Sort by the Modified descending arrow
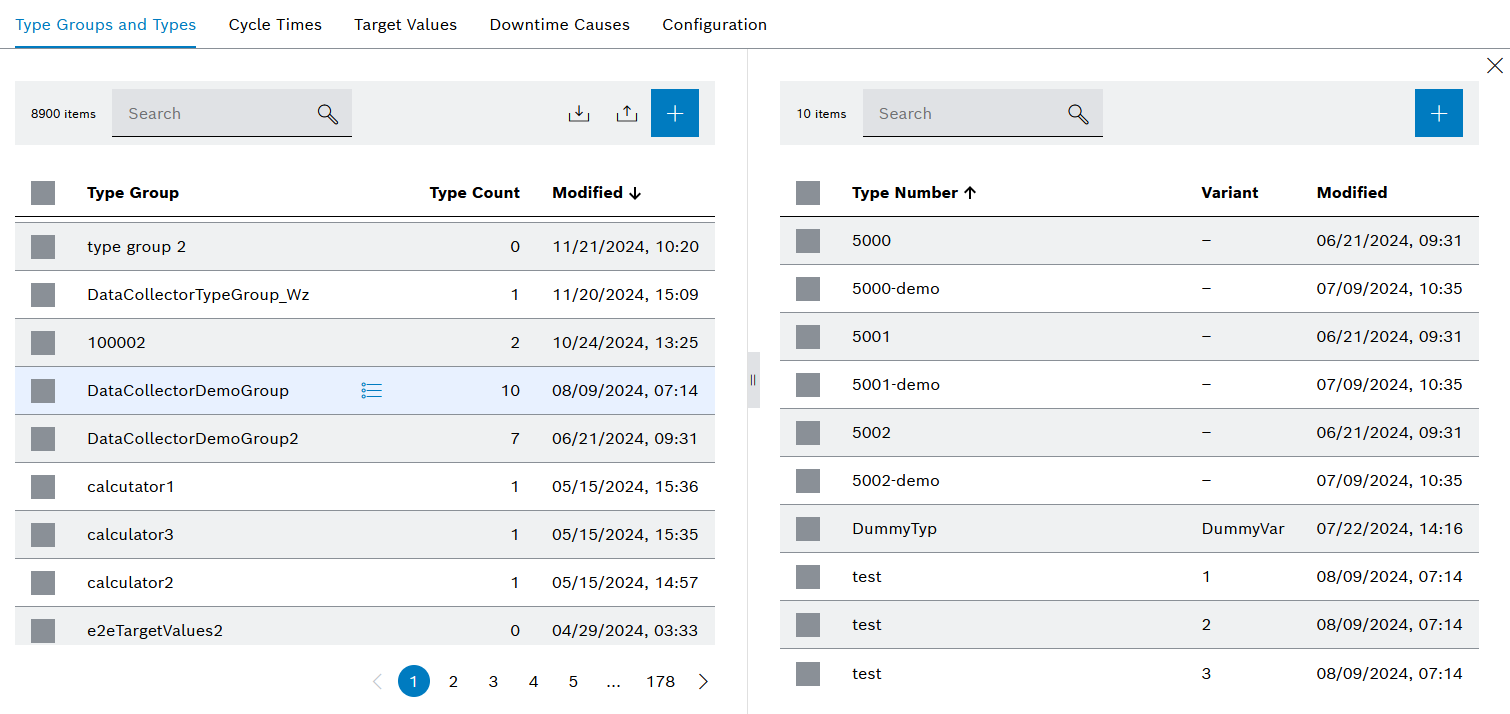This screenshot has height=714, width=1510. (x=635, y=193)
